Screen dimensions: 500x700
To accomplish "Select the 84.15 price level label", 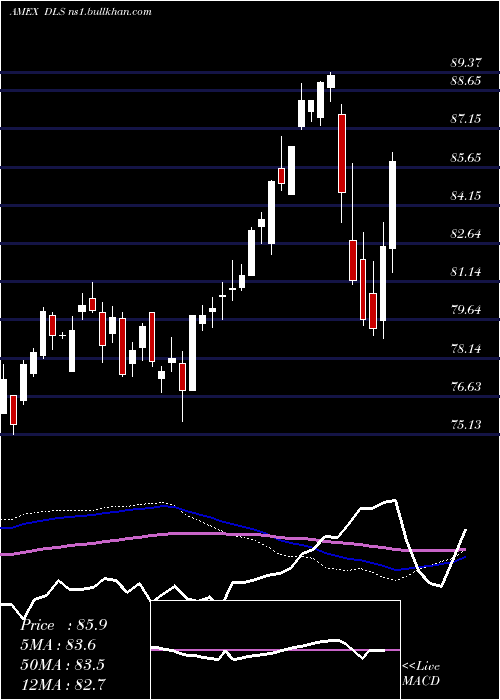I will tap(466, 195).
